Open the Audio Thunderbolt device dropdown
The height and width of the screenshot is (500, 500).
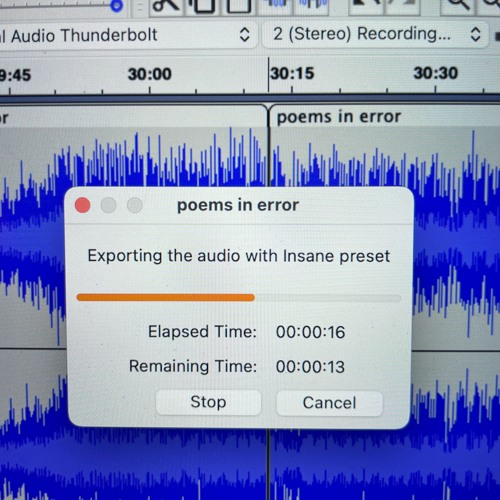[x=128, y=35]
